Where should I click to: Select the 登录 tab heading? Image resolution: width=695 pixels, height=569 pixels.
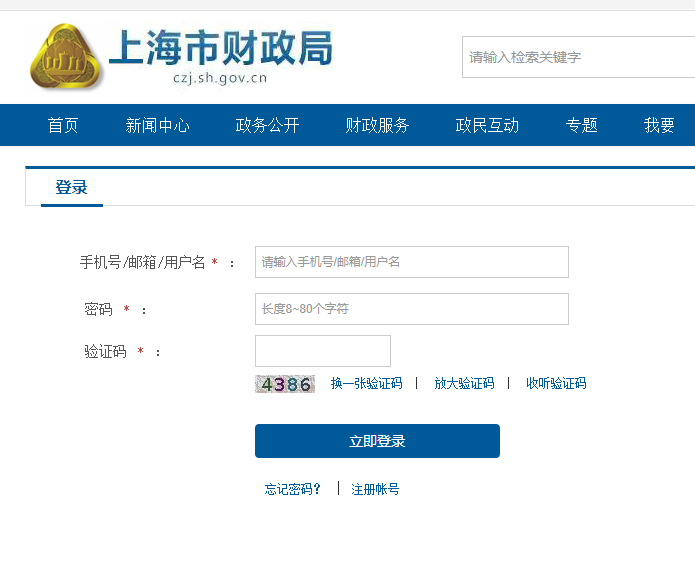[x=71, y=187]
